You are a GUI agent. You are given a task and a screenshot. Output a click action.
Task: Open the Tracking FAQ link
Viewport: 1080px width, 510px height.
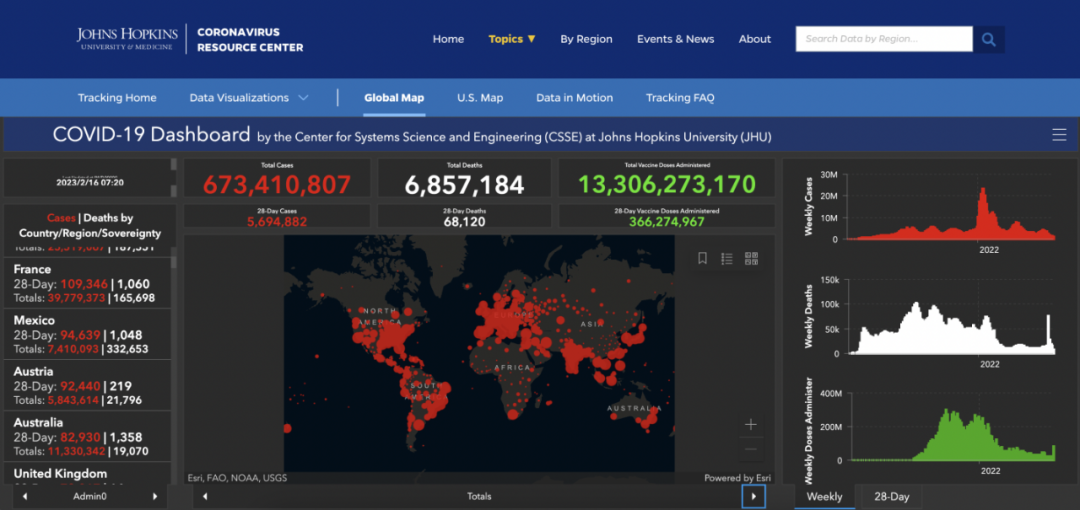point(680,98)
